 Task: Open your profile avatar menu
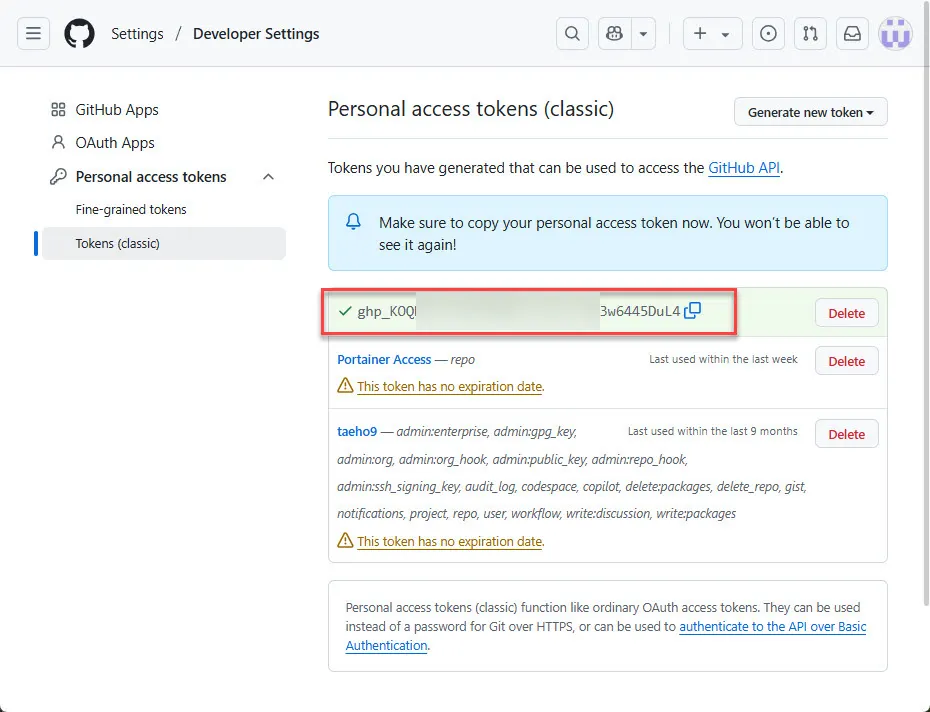[895, 33]
